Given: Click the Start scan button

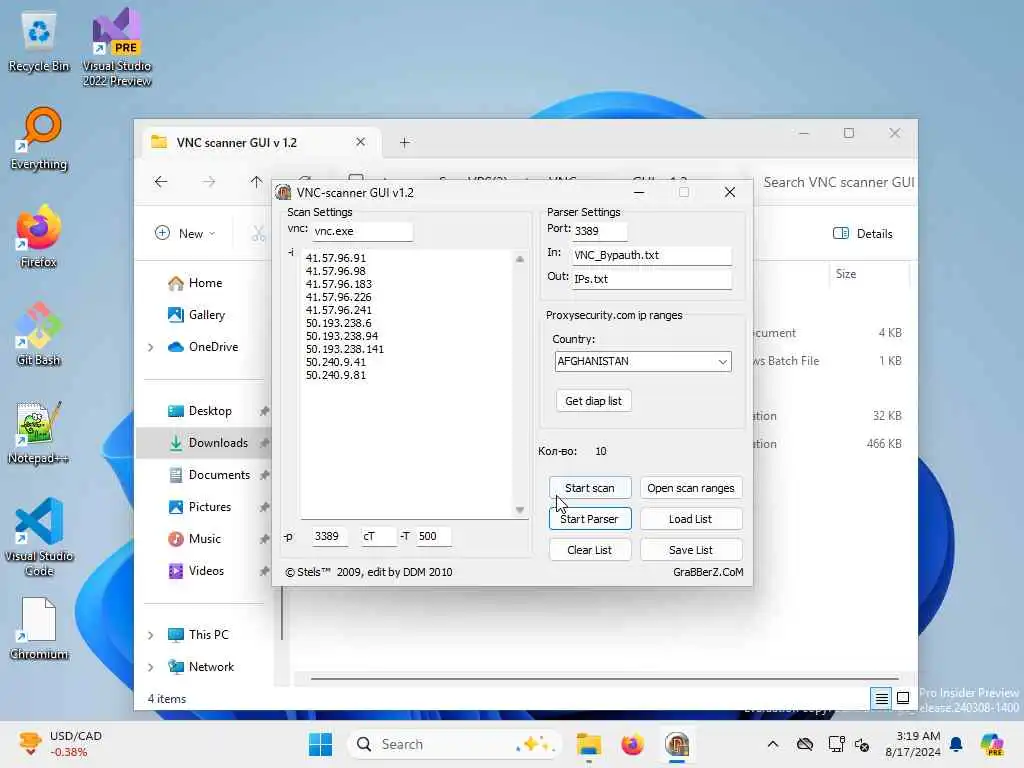Looking at the screenshot, I should pos(590,488).
